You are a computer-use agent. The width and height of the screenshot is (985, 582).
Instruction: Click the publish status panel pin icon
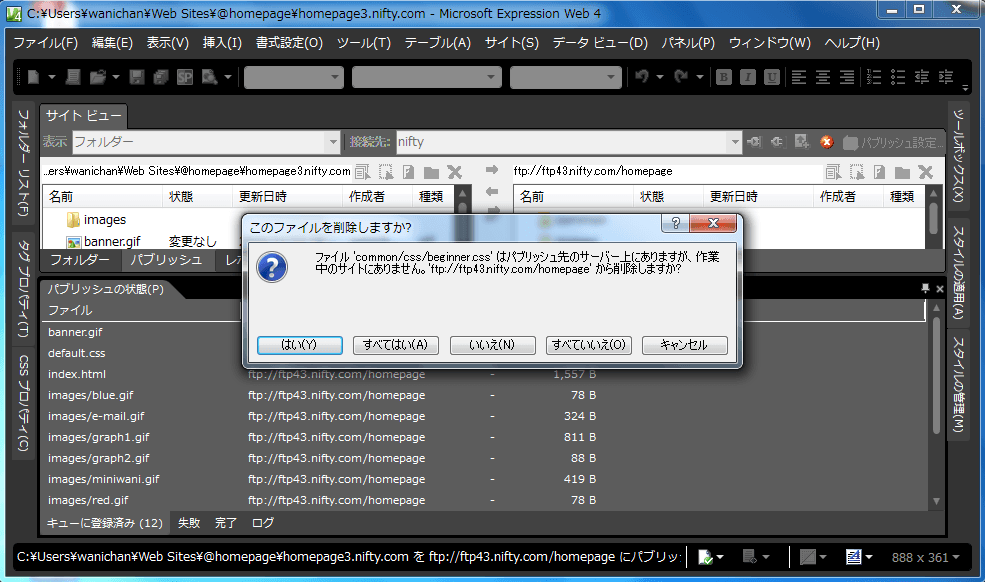coord(925,288)
